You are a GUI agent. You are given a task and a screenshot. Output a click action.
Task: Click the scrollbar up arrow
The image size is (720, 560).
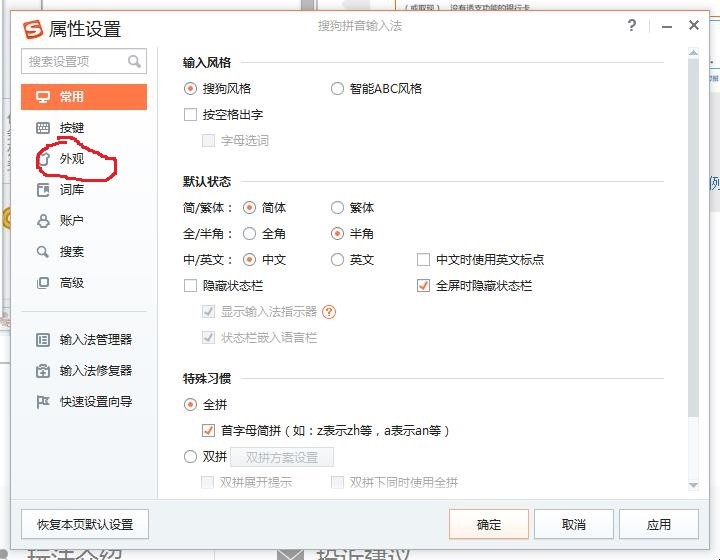(693, 53)
